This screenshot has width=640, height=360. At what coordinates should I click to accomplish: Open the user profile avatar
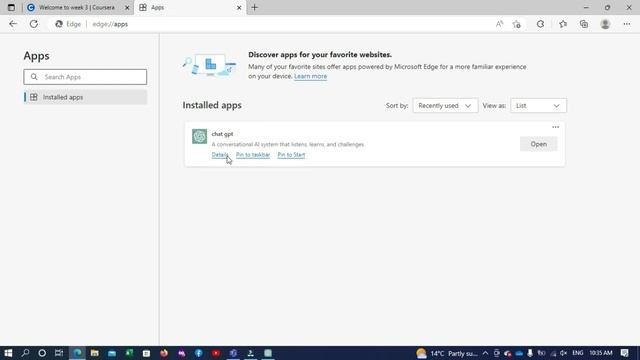point(605,24)
